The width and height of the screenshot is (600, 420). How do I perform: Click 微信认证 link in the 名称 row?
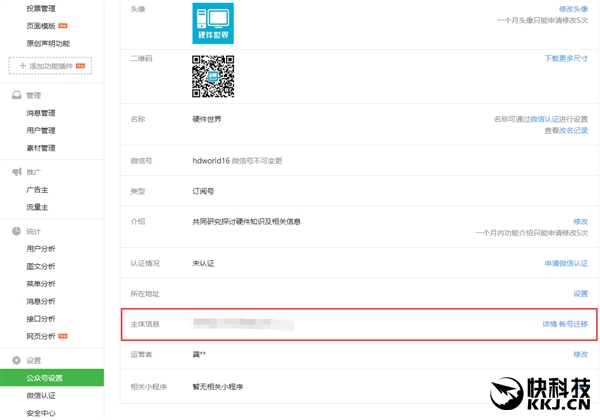click(545, 119)
